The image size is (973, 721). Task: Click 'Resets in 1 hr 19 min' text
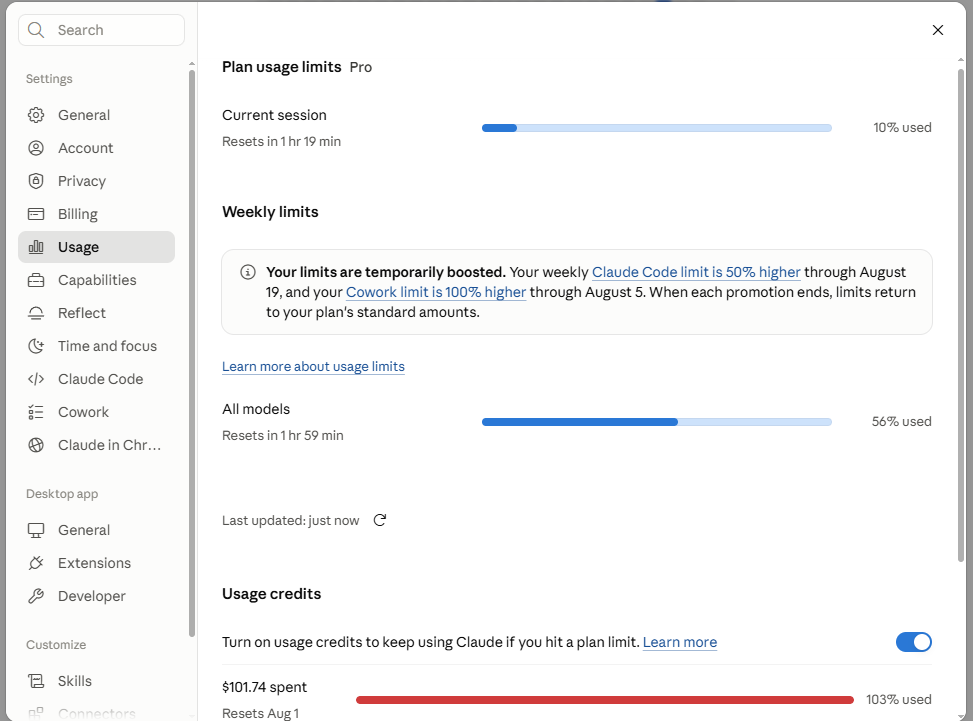281,141
